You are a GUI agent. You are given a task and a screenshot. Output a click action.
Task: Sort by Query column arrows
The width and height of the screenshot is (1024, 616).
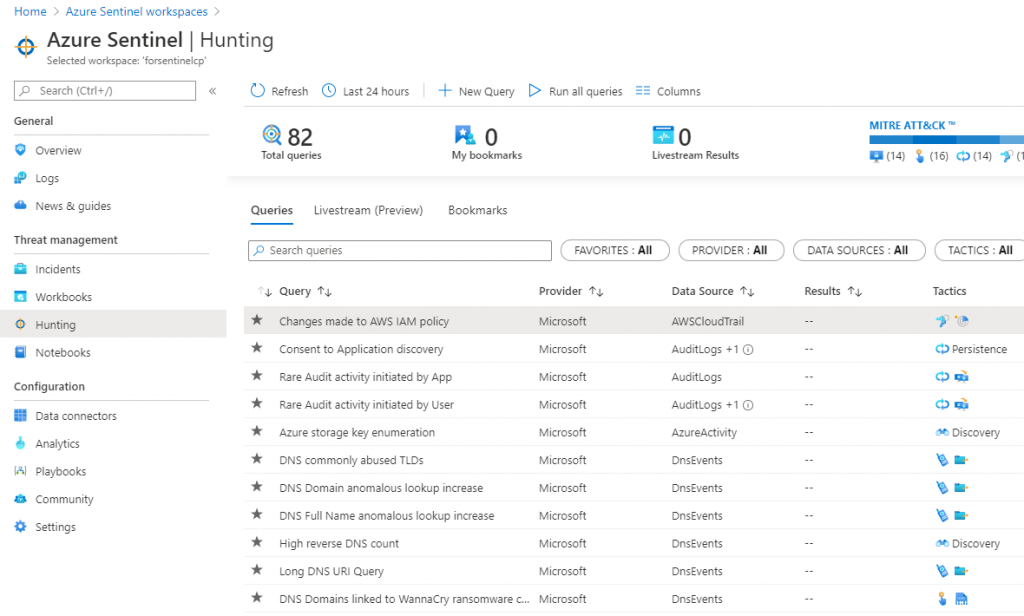tap(325, 291)
